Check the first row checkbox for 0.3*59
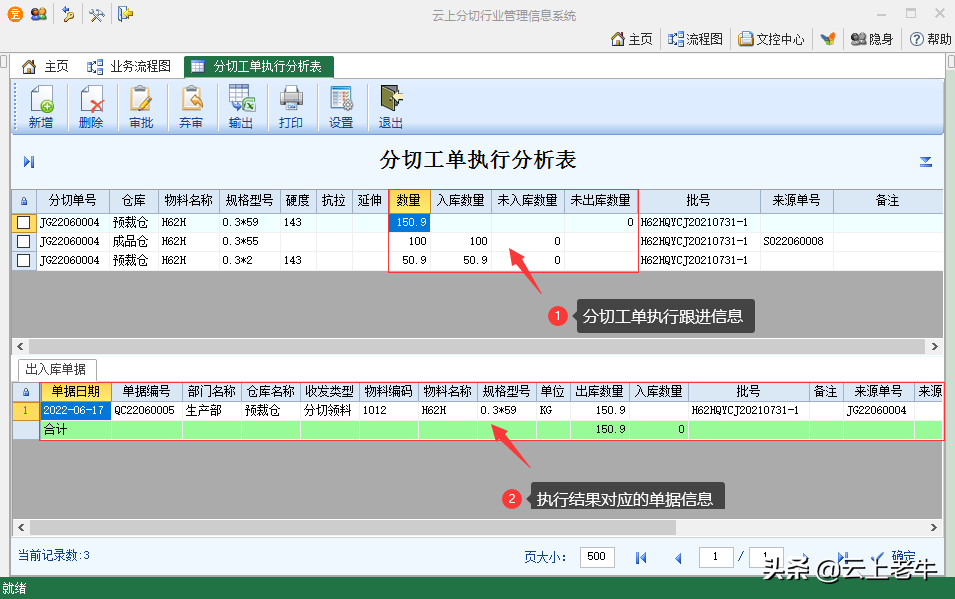955x599 pixels. 24,223
